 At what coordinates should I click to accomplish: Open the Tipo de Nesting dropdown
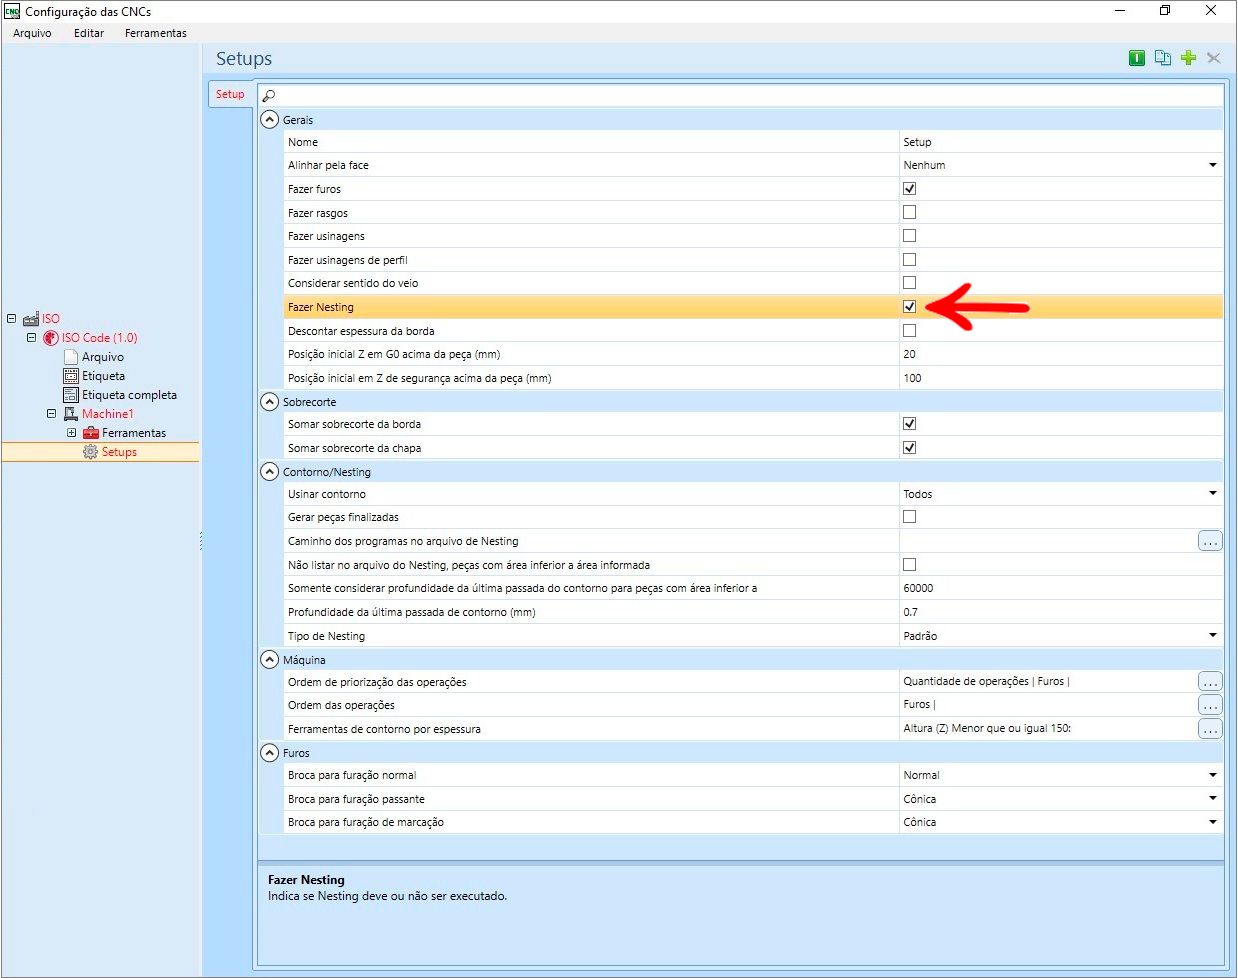(1061, 636)
